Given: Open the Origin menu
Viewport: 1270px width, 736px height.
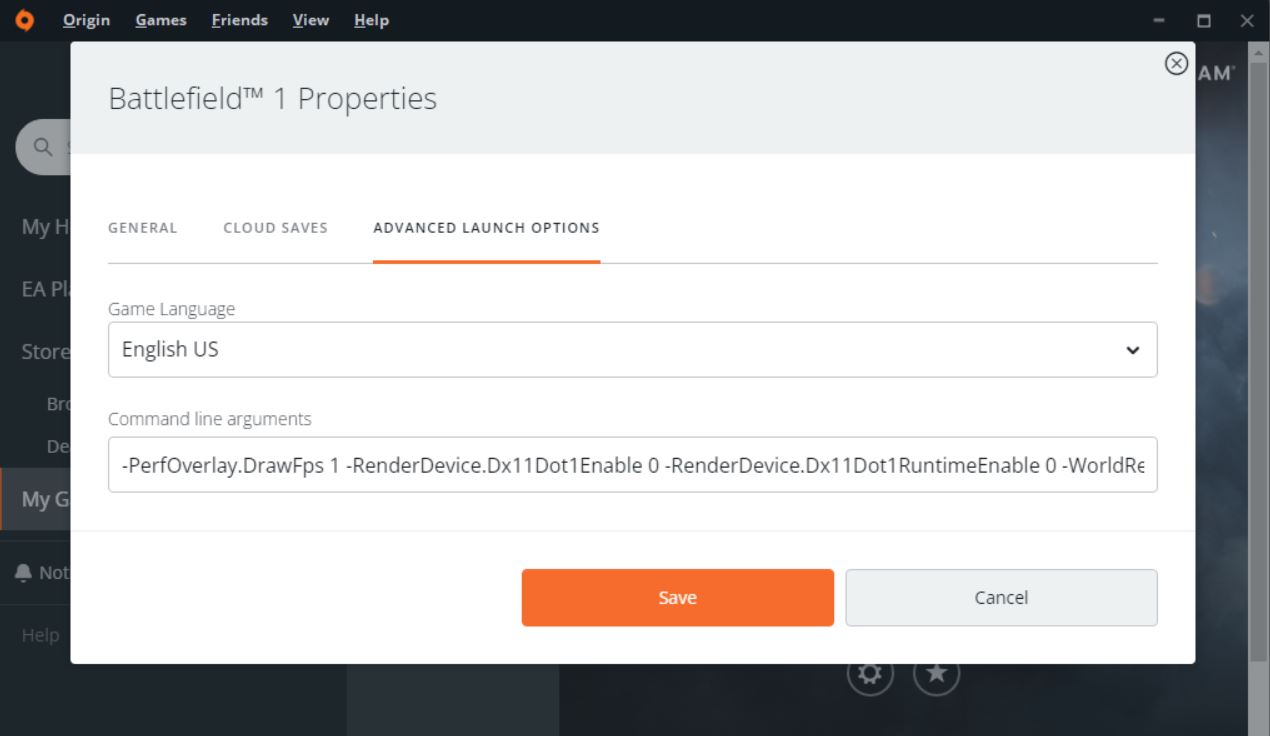Looking at the screenshot, I should 86,20.
